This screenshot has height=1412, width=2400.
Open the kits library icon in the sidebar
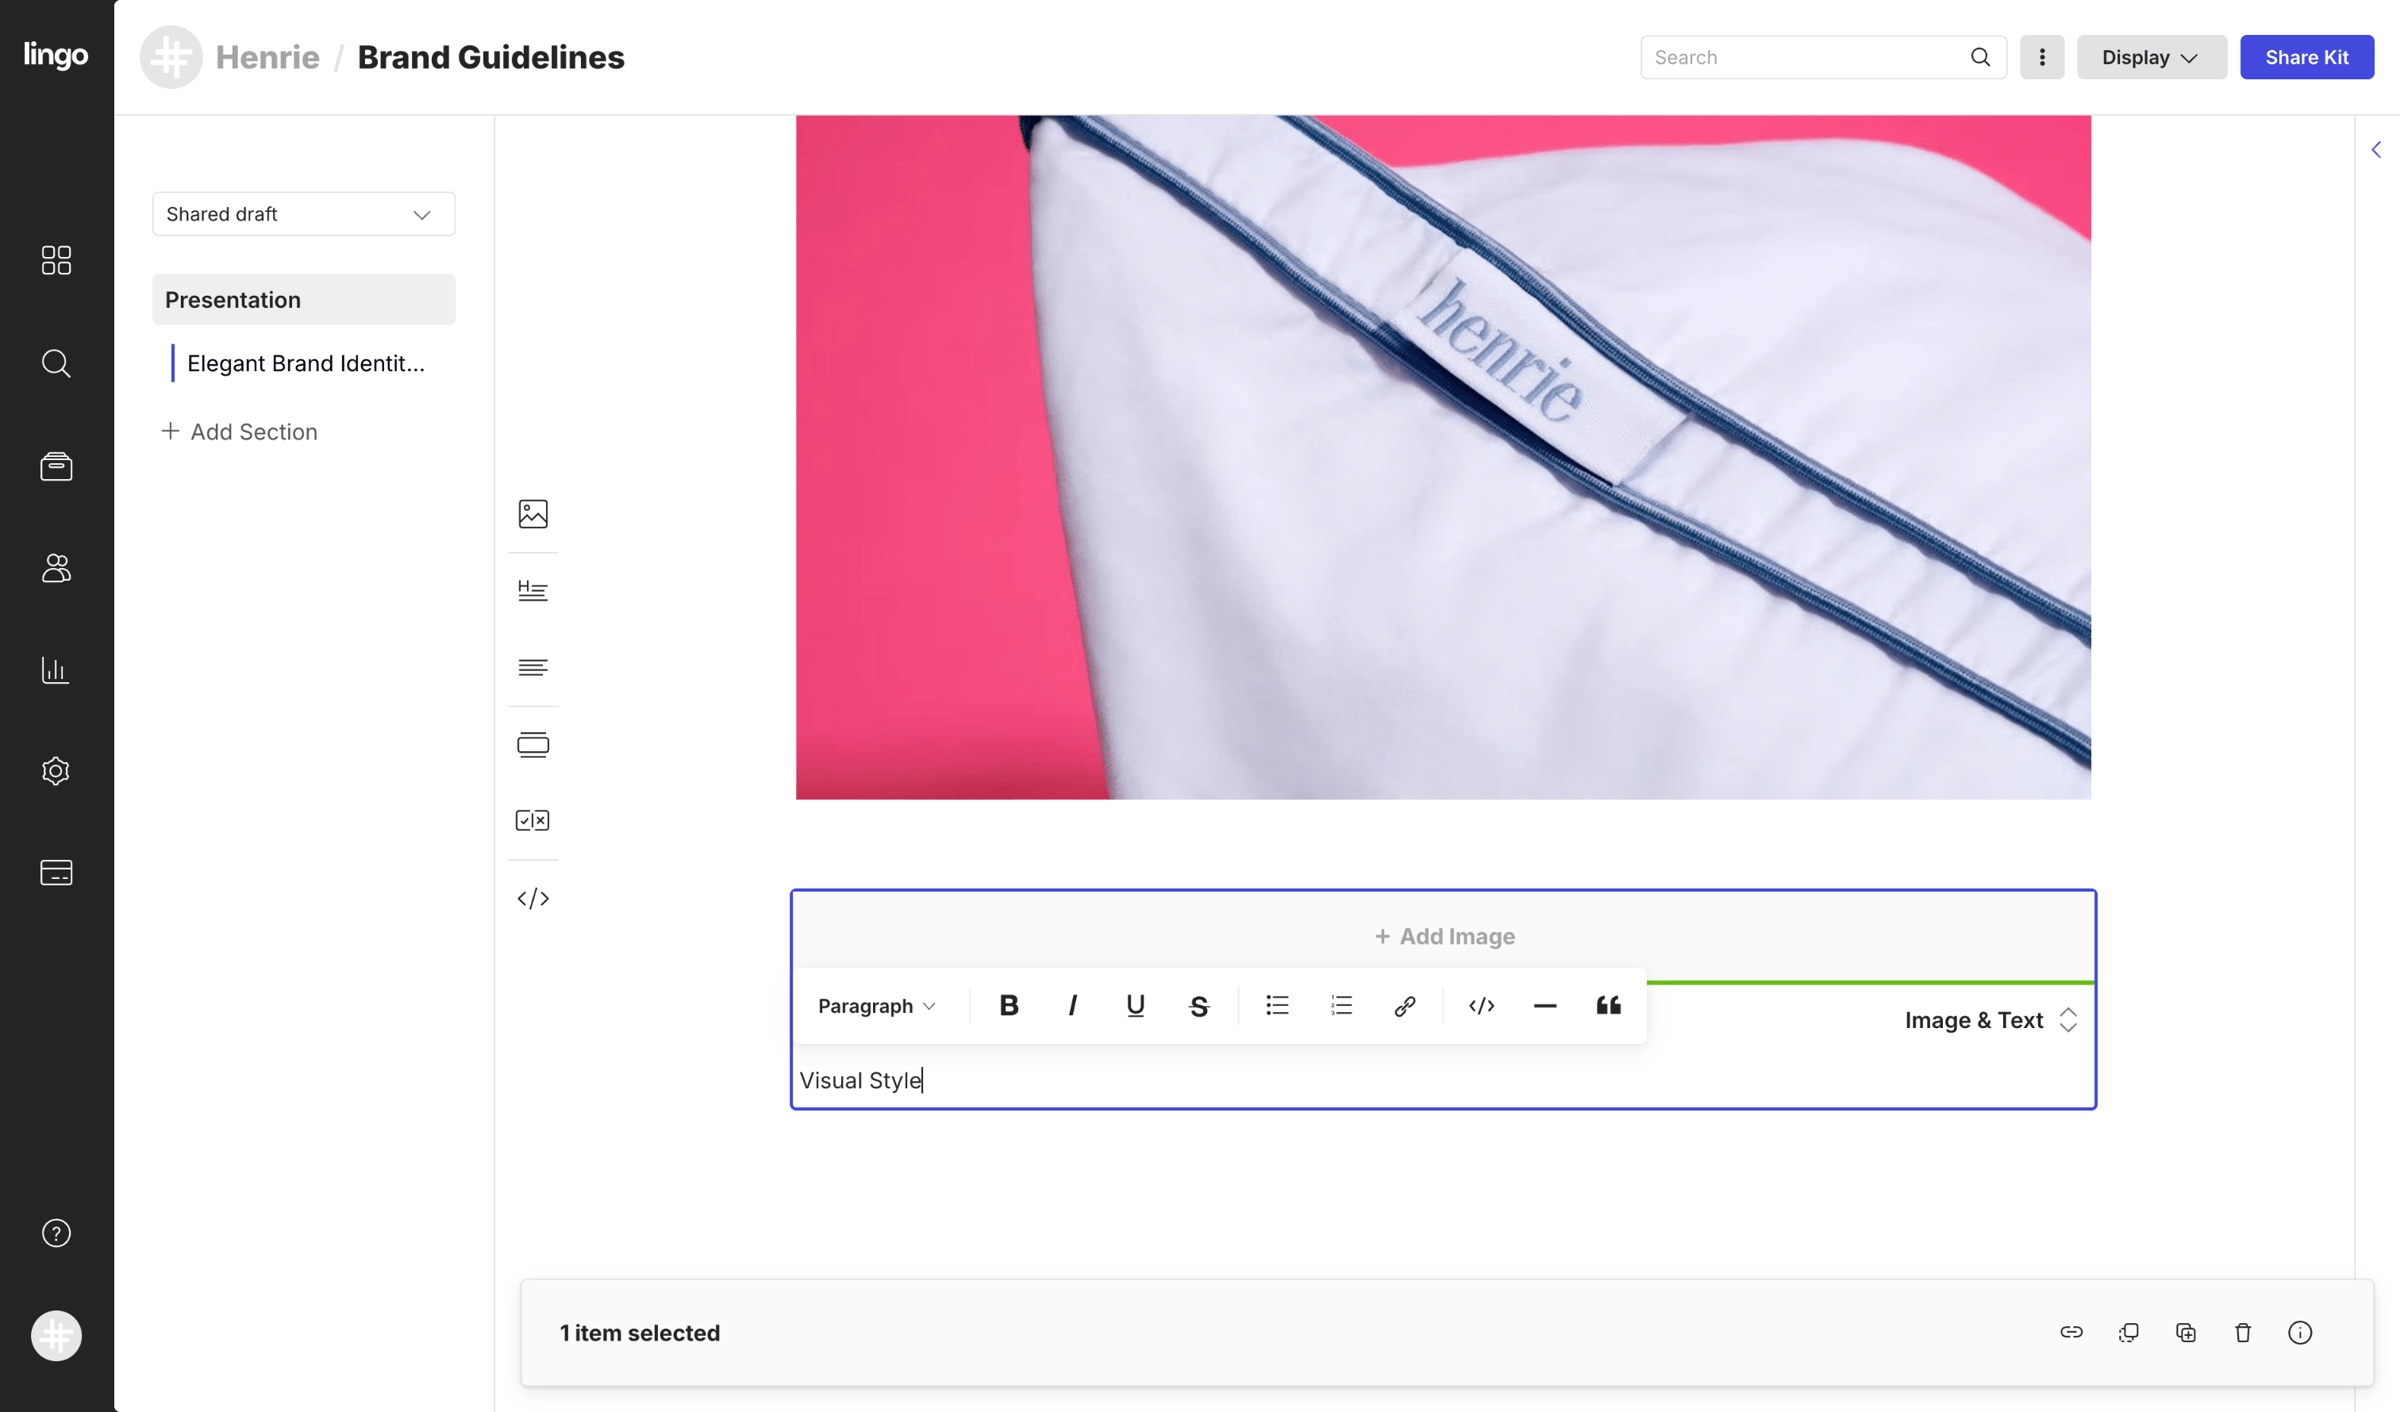[x=56, y=466]
